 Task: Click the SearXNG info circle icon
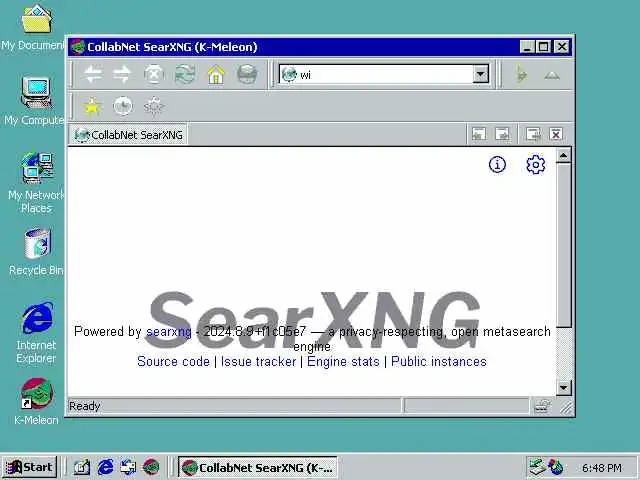click(497, 165)
